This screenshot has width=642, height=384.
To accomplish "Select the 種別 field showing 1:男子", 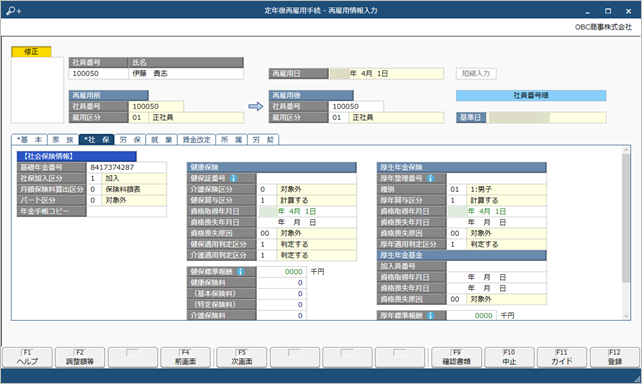I will coord(497,190).
